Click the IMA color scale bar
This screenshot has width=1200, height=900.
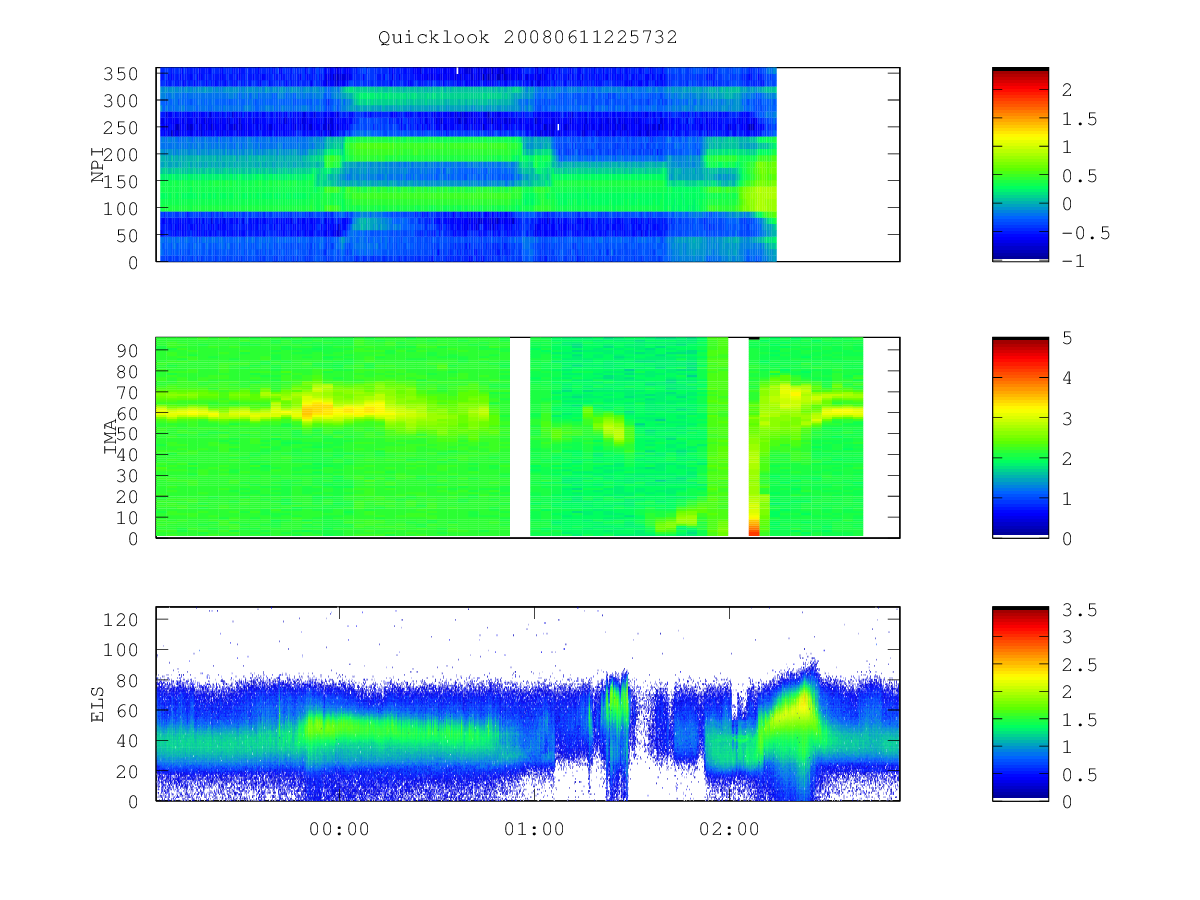pyautogui.click(x=1020, y=438)
